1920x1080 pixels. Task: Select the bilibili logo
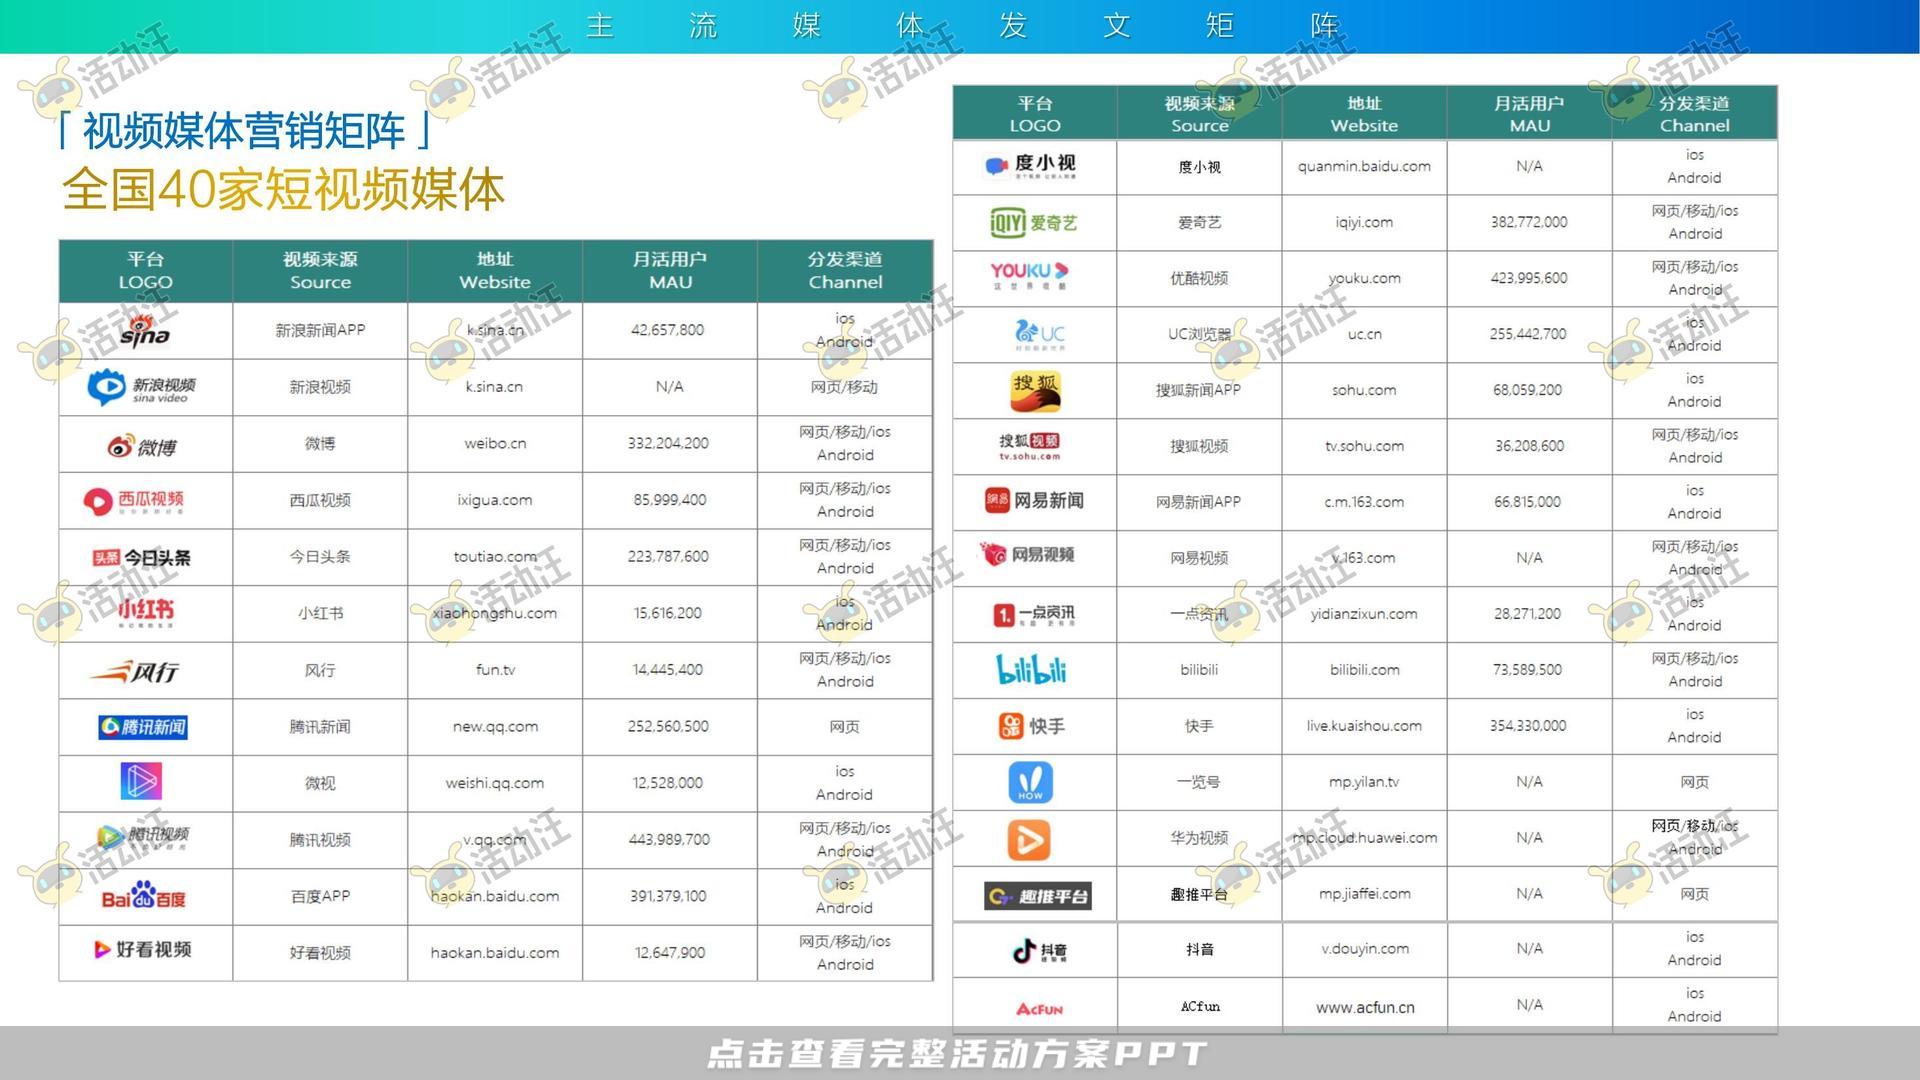pos(1032,669)
